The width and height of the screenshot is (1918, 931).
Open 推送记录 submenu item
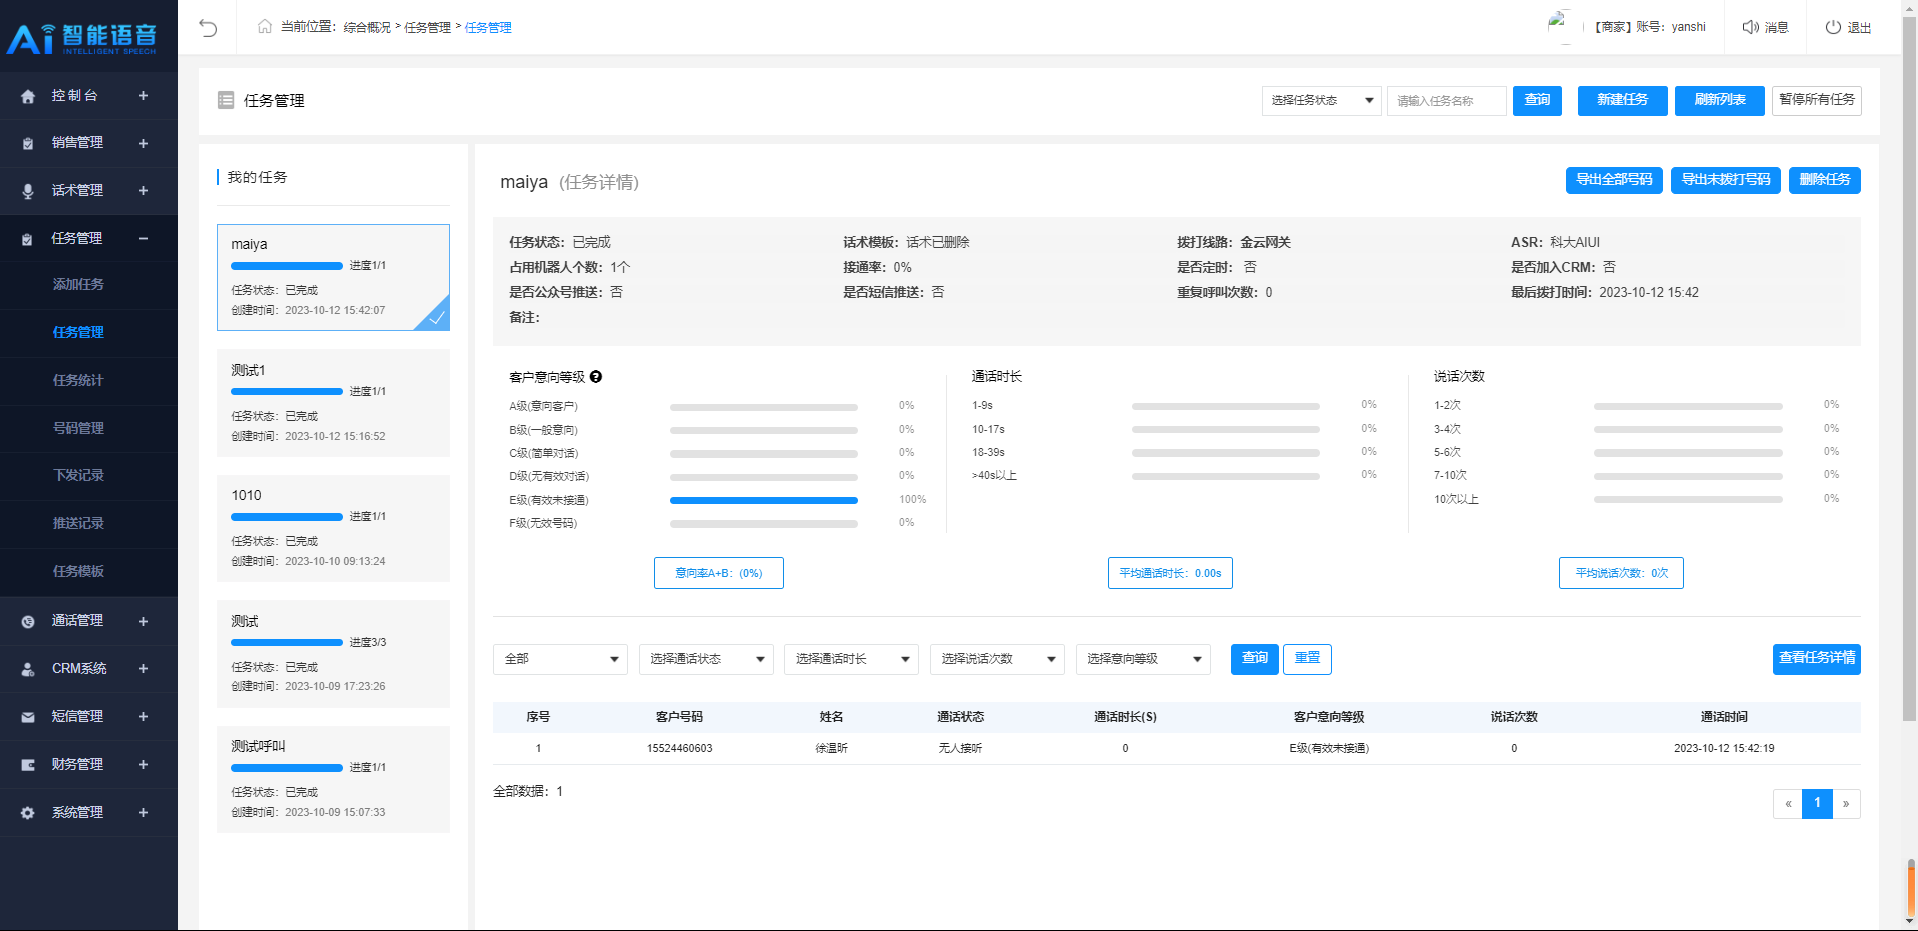tap(78, 523)
